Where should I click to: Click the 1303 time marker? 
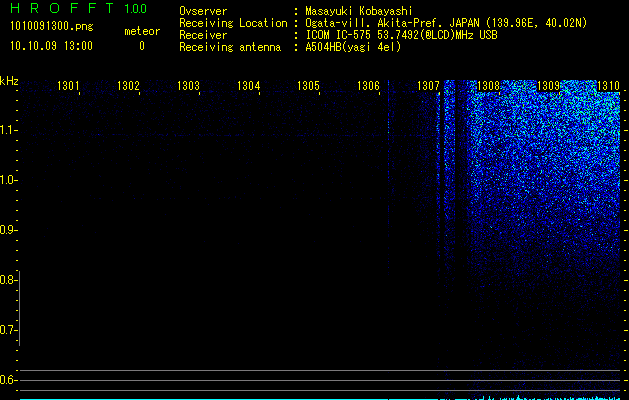pyautogui.click(x=188, y=85)
